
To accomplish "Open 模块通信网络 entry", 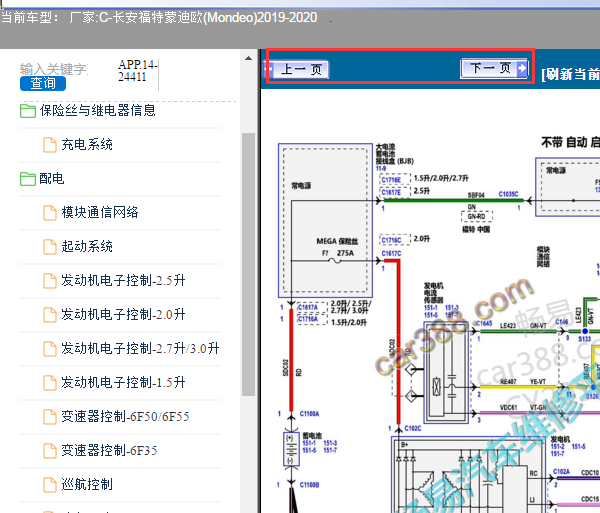I will (100, 212).
